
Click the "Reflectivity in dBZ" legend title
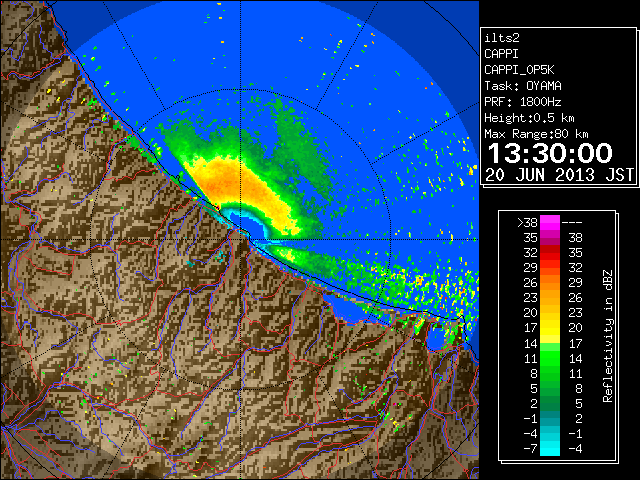(608, 336)
